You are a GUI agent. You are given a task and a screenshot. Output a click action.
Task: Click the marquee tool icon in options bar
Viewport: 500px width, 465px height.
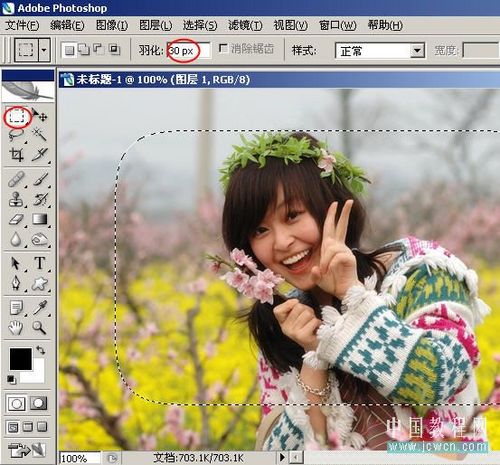click(26, 50)
